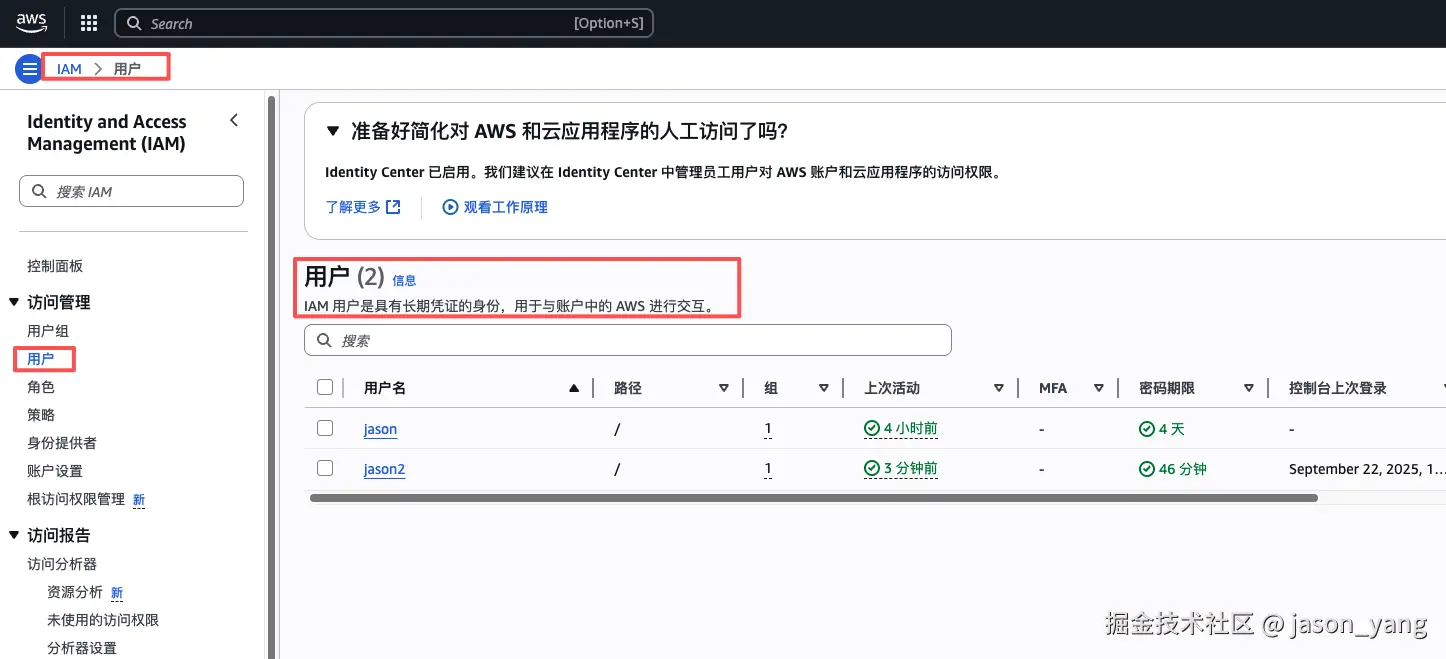1446x659 pixels.
Task: Open the services grid menu icon
Action: (x=88, y=23)
